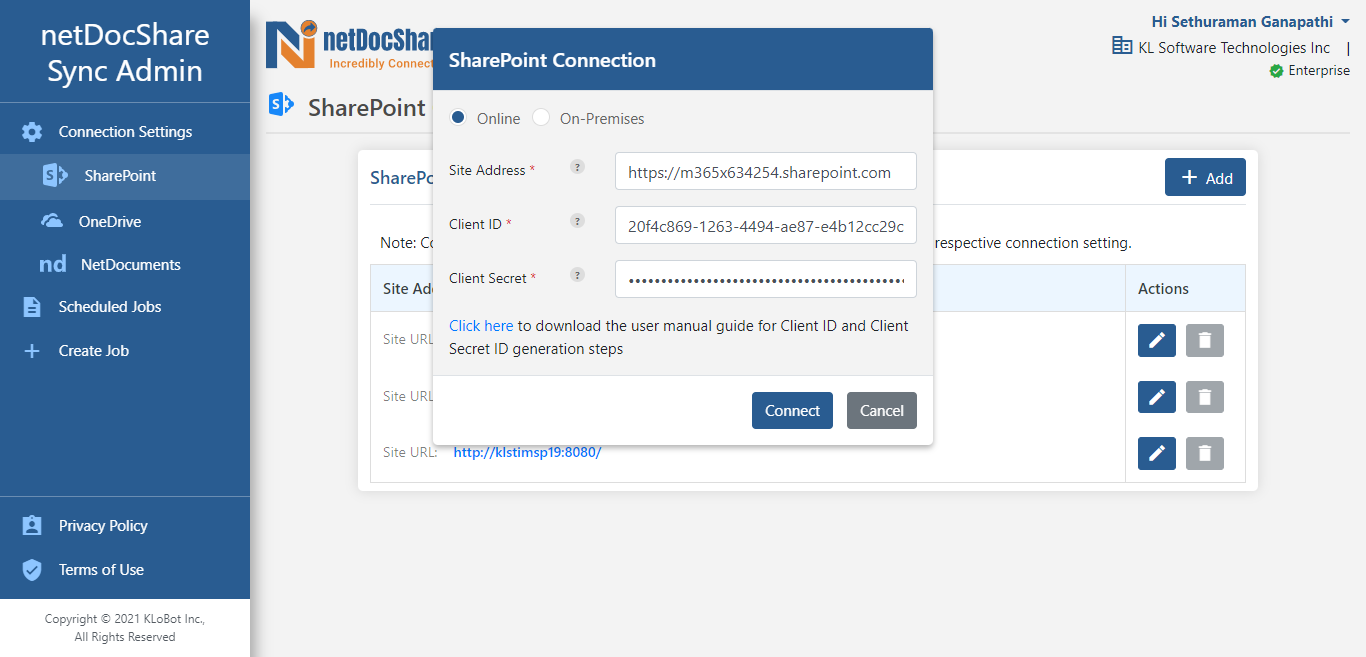Open the user dropdown arrow beside Sethuraman Ganapathi
Viewport: 1366px width, 657px height.
(1345, 21)
